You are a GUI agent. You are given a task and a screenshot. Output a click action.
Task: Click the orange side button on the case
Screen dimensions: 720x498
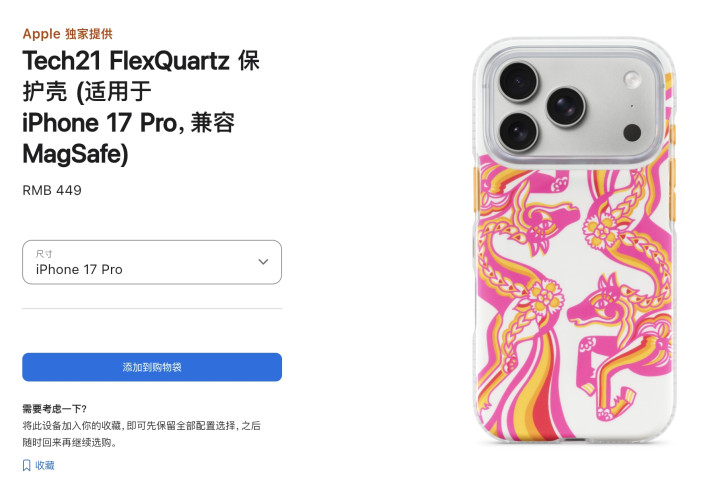[475, 189]
